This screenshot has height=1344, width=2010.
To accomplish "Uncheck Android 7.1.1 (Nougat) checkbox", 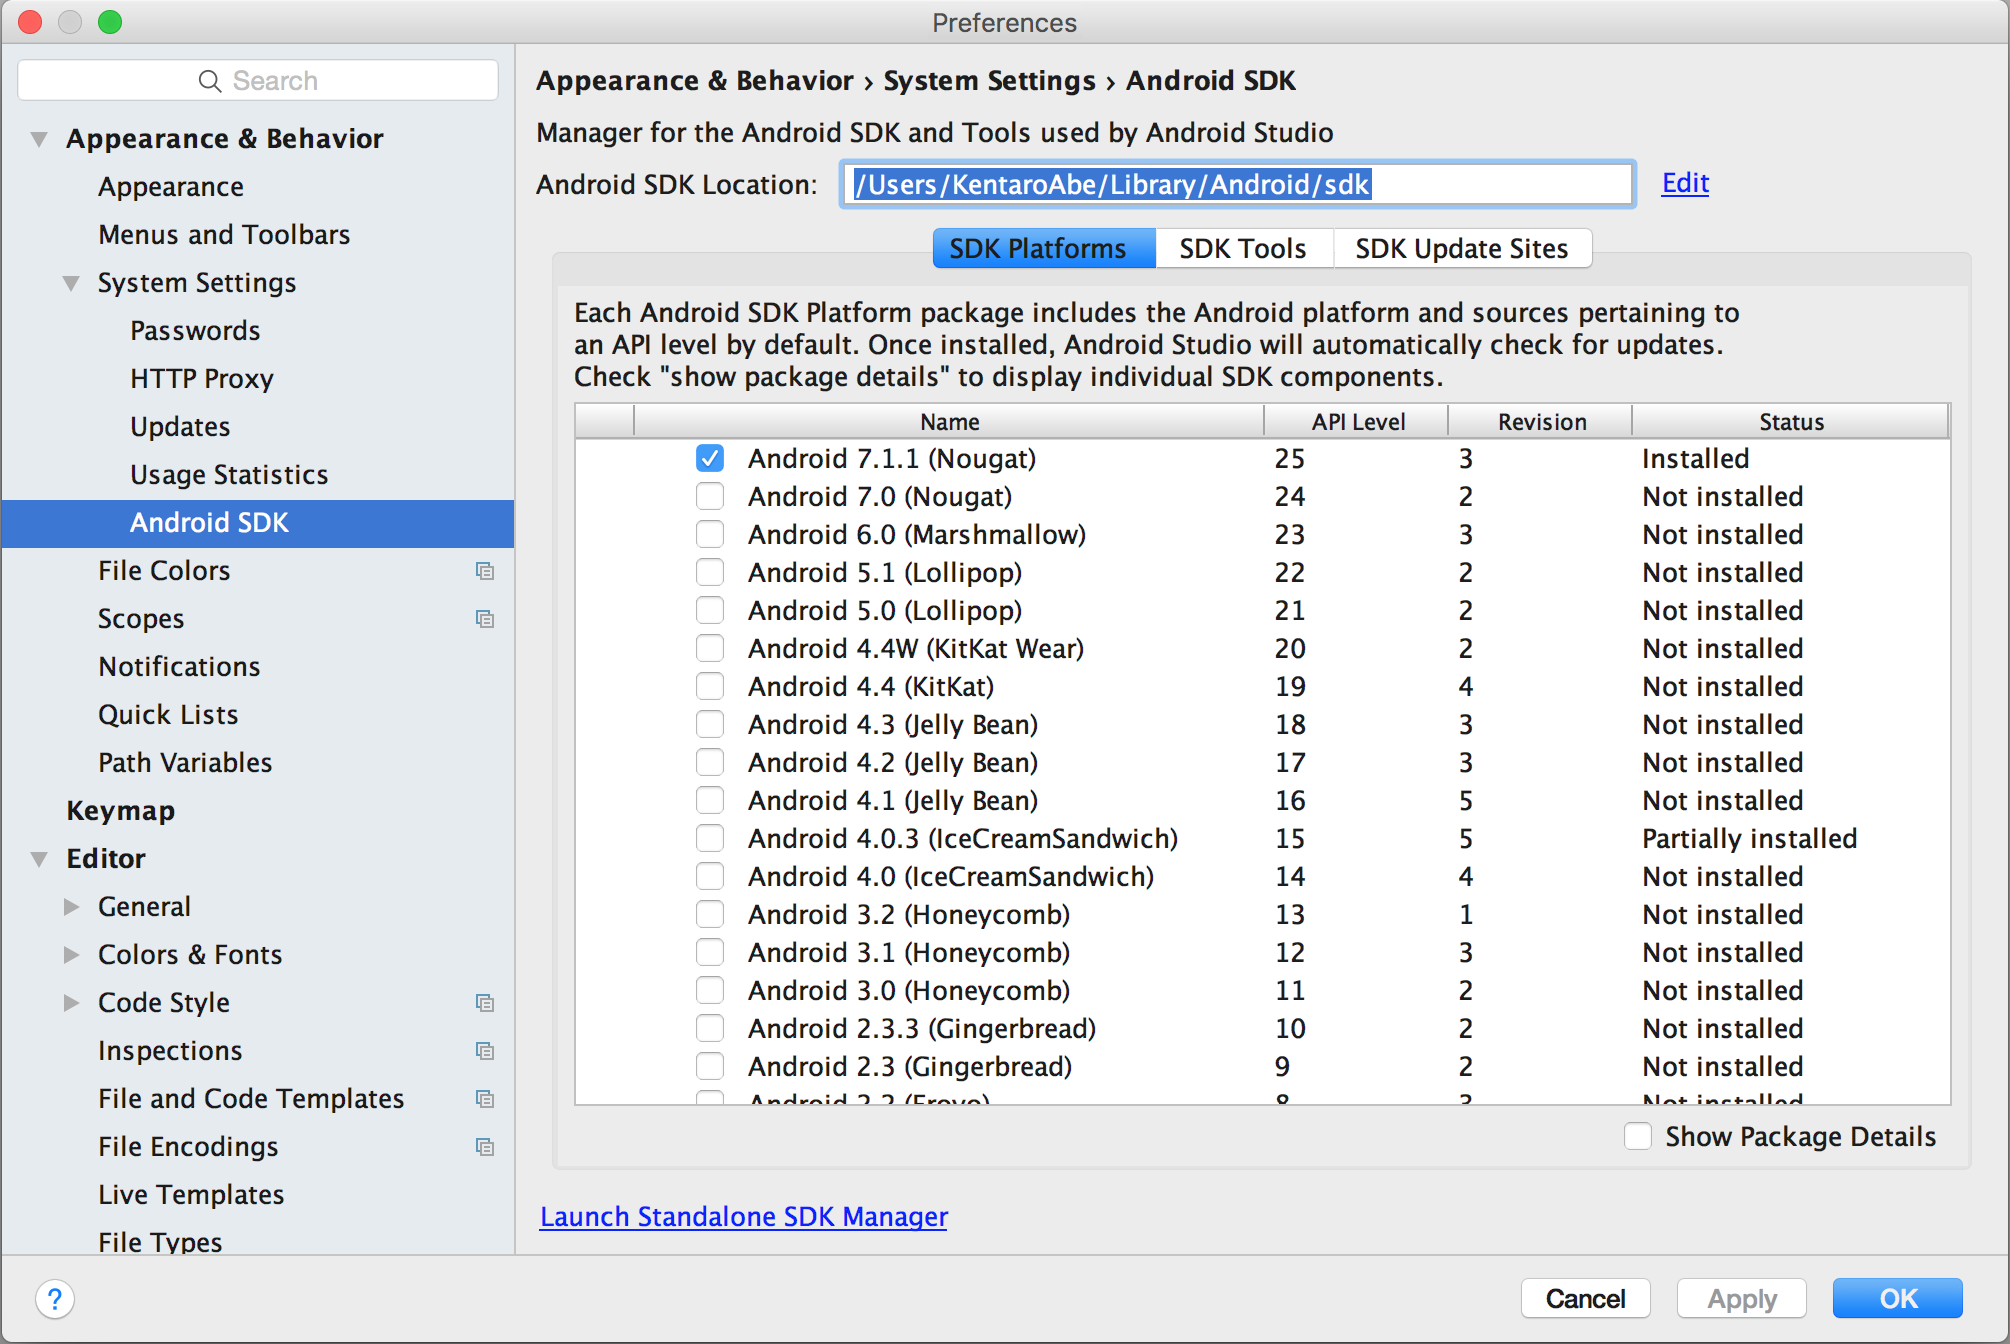I will 710,458.
